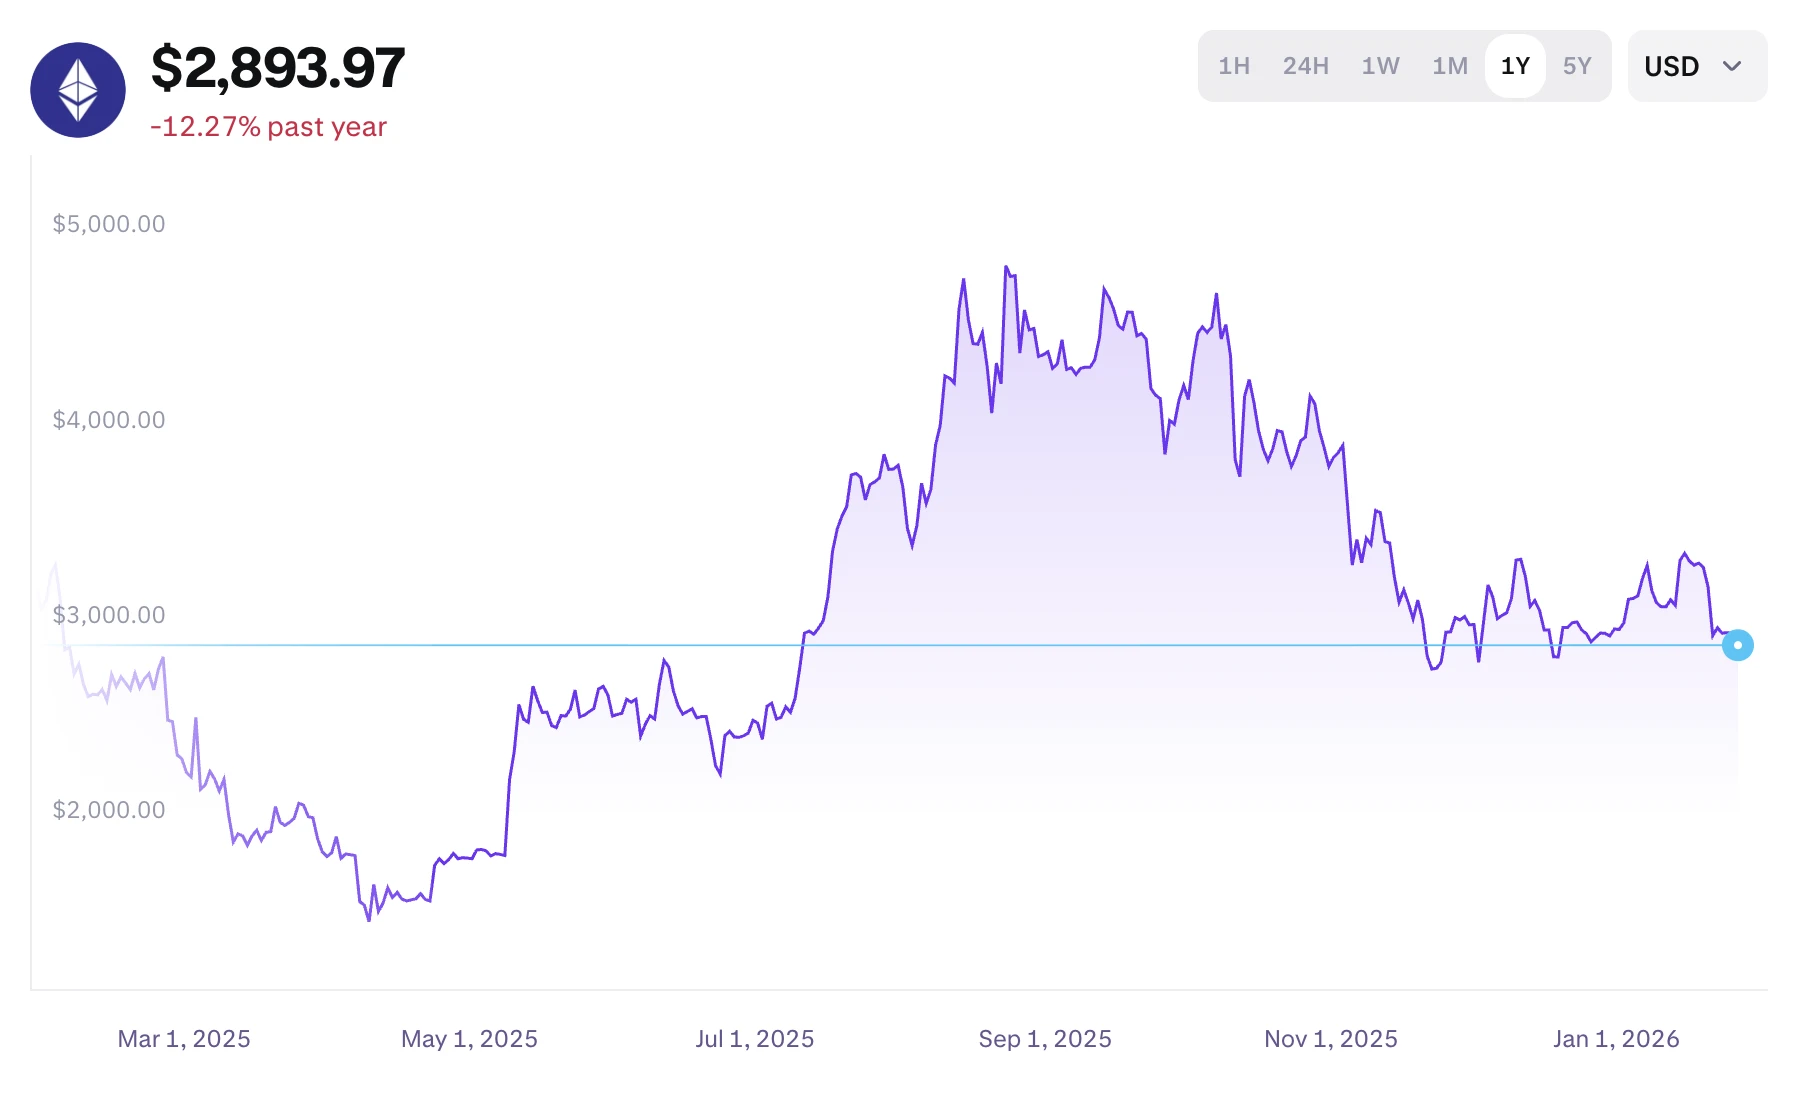Choose the 1W chart range
This screenshot has height=1094, width=1796.
[1380, 66]
